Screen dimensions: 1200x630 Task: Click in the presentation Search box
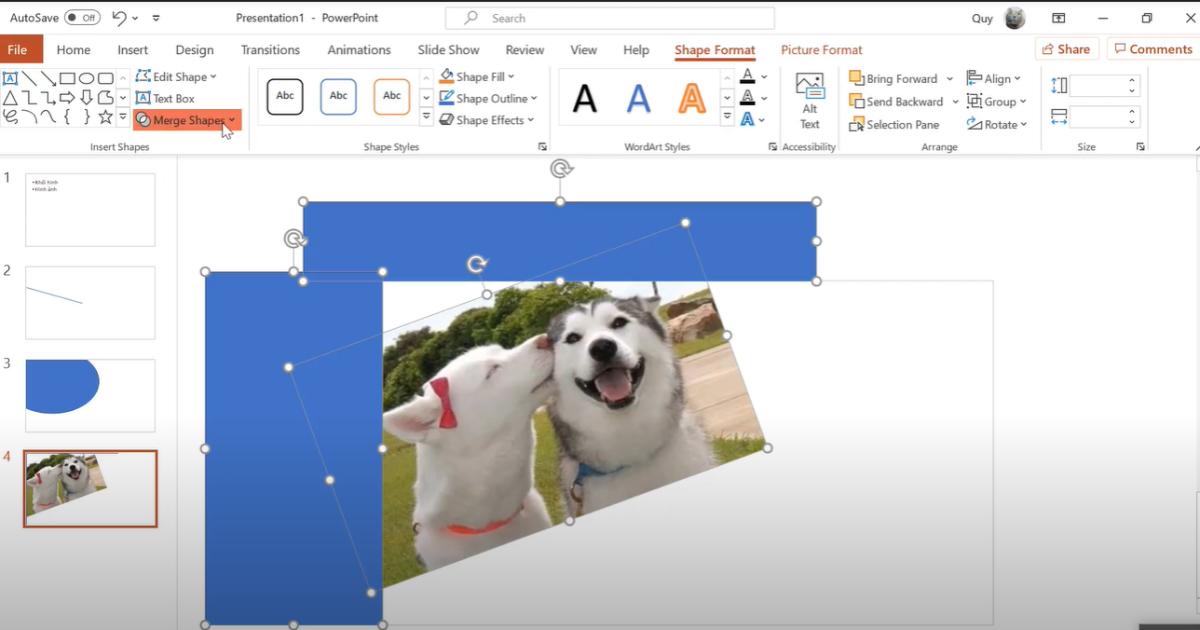(x=610, y=18)
